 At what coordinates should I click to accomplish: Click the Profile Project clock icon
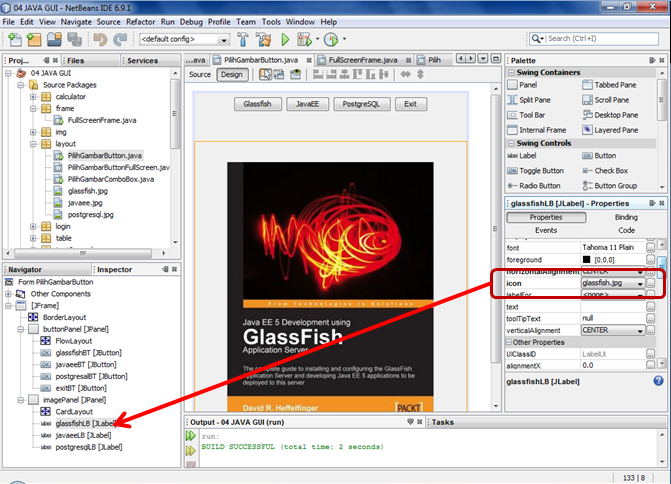331,39
